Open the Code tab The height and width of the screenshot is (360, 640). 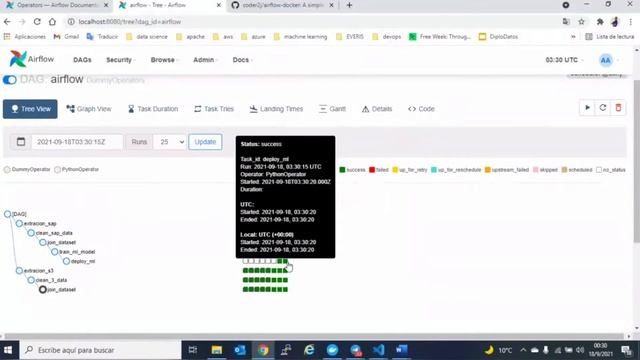pos(421,109)
